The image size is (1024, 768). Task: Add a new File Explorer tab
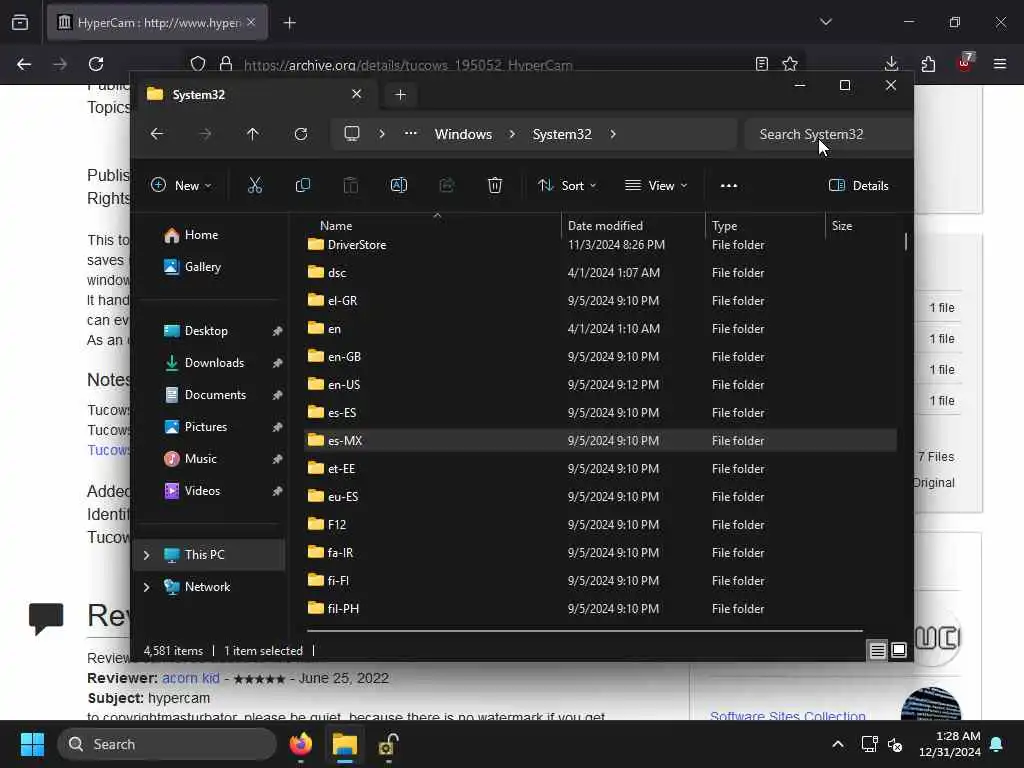(x=400, y=95)
